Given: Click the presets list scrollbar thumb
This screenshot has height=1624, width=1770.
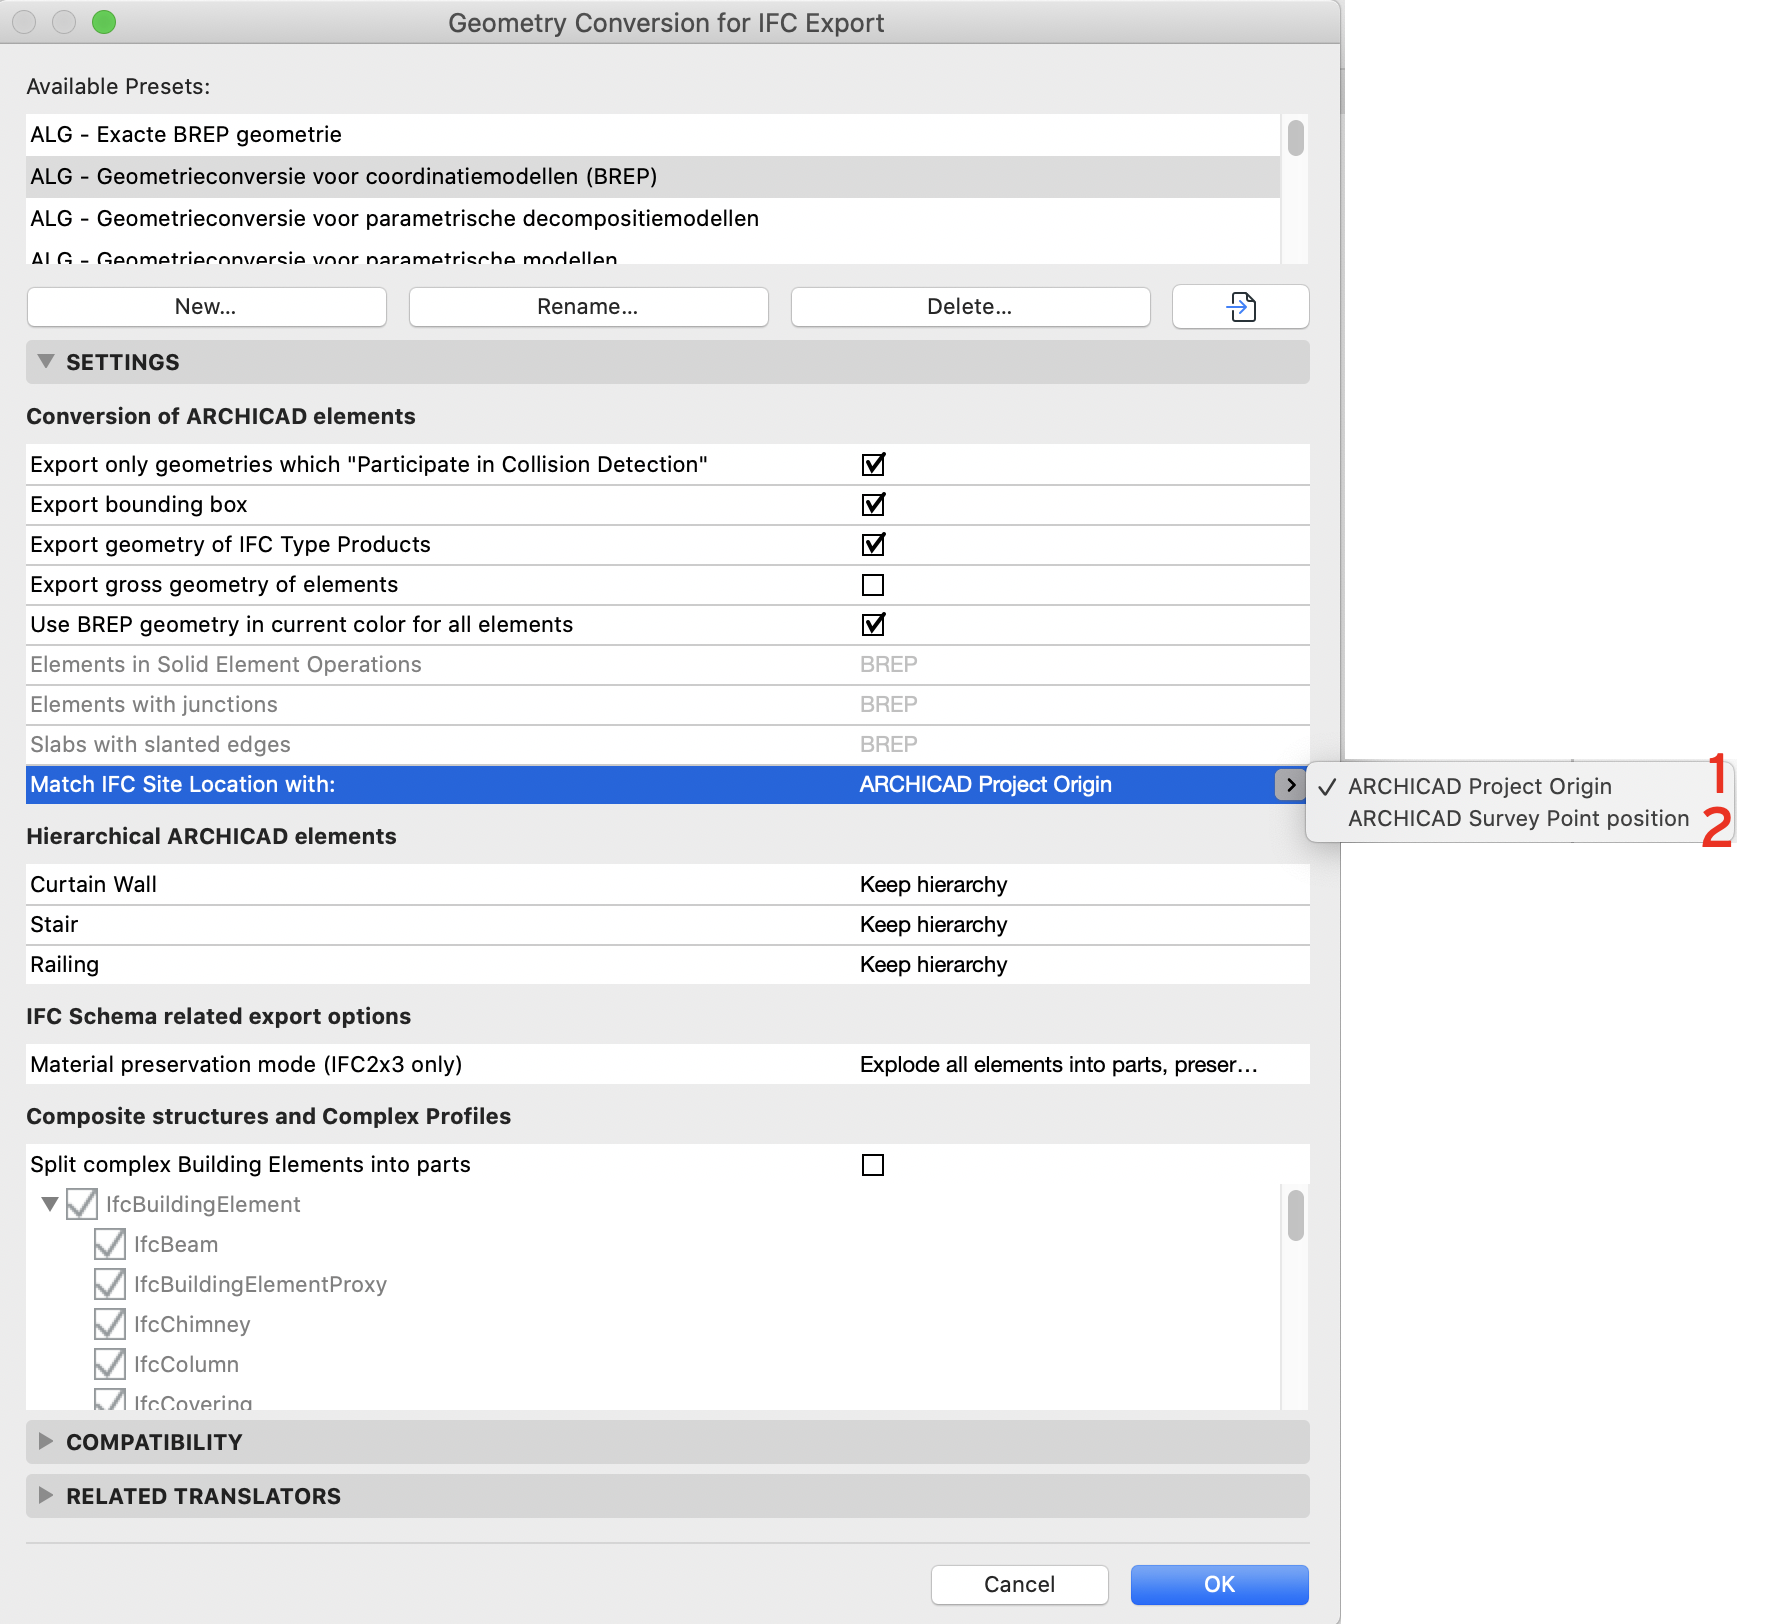Looking at the screenshot, I should click(1295, 138).
